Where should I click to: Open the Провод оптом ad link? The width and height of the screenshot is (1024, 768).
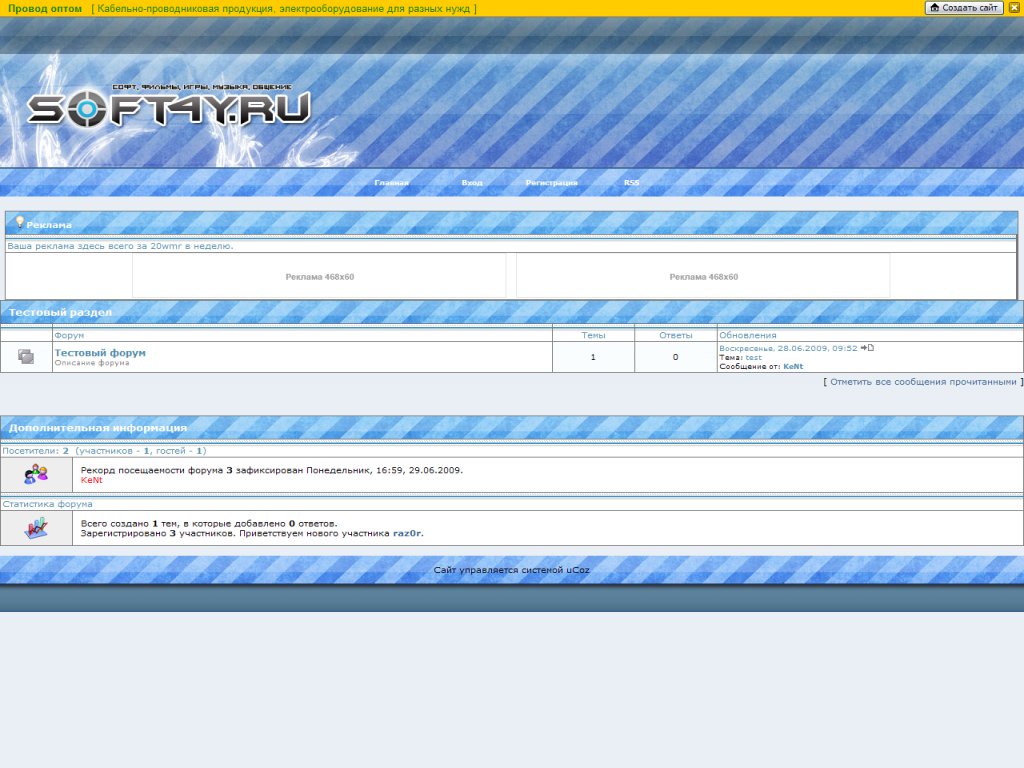click(45, 8)
